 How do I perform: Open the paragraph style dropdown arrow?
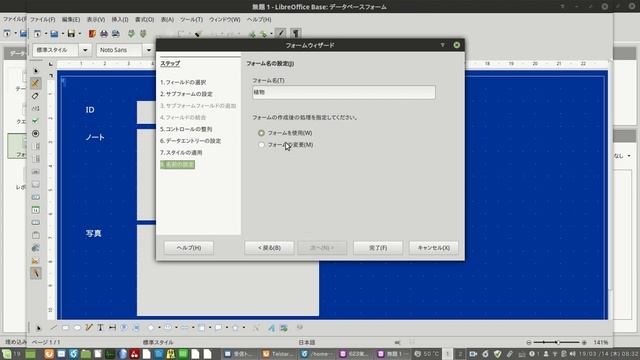(x=85, y=50)
